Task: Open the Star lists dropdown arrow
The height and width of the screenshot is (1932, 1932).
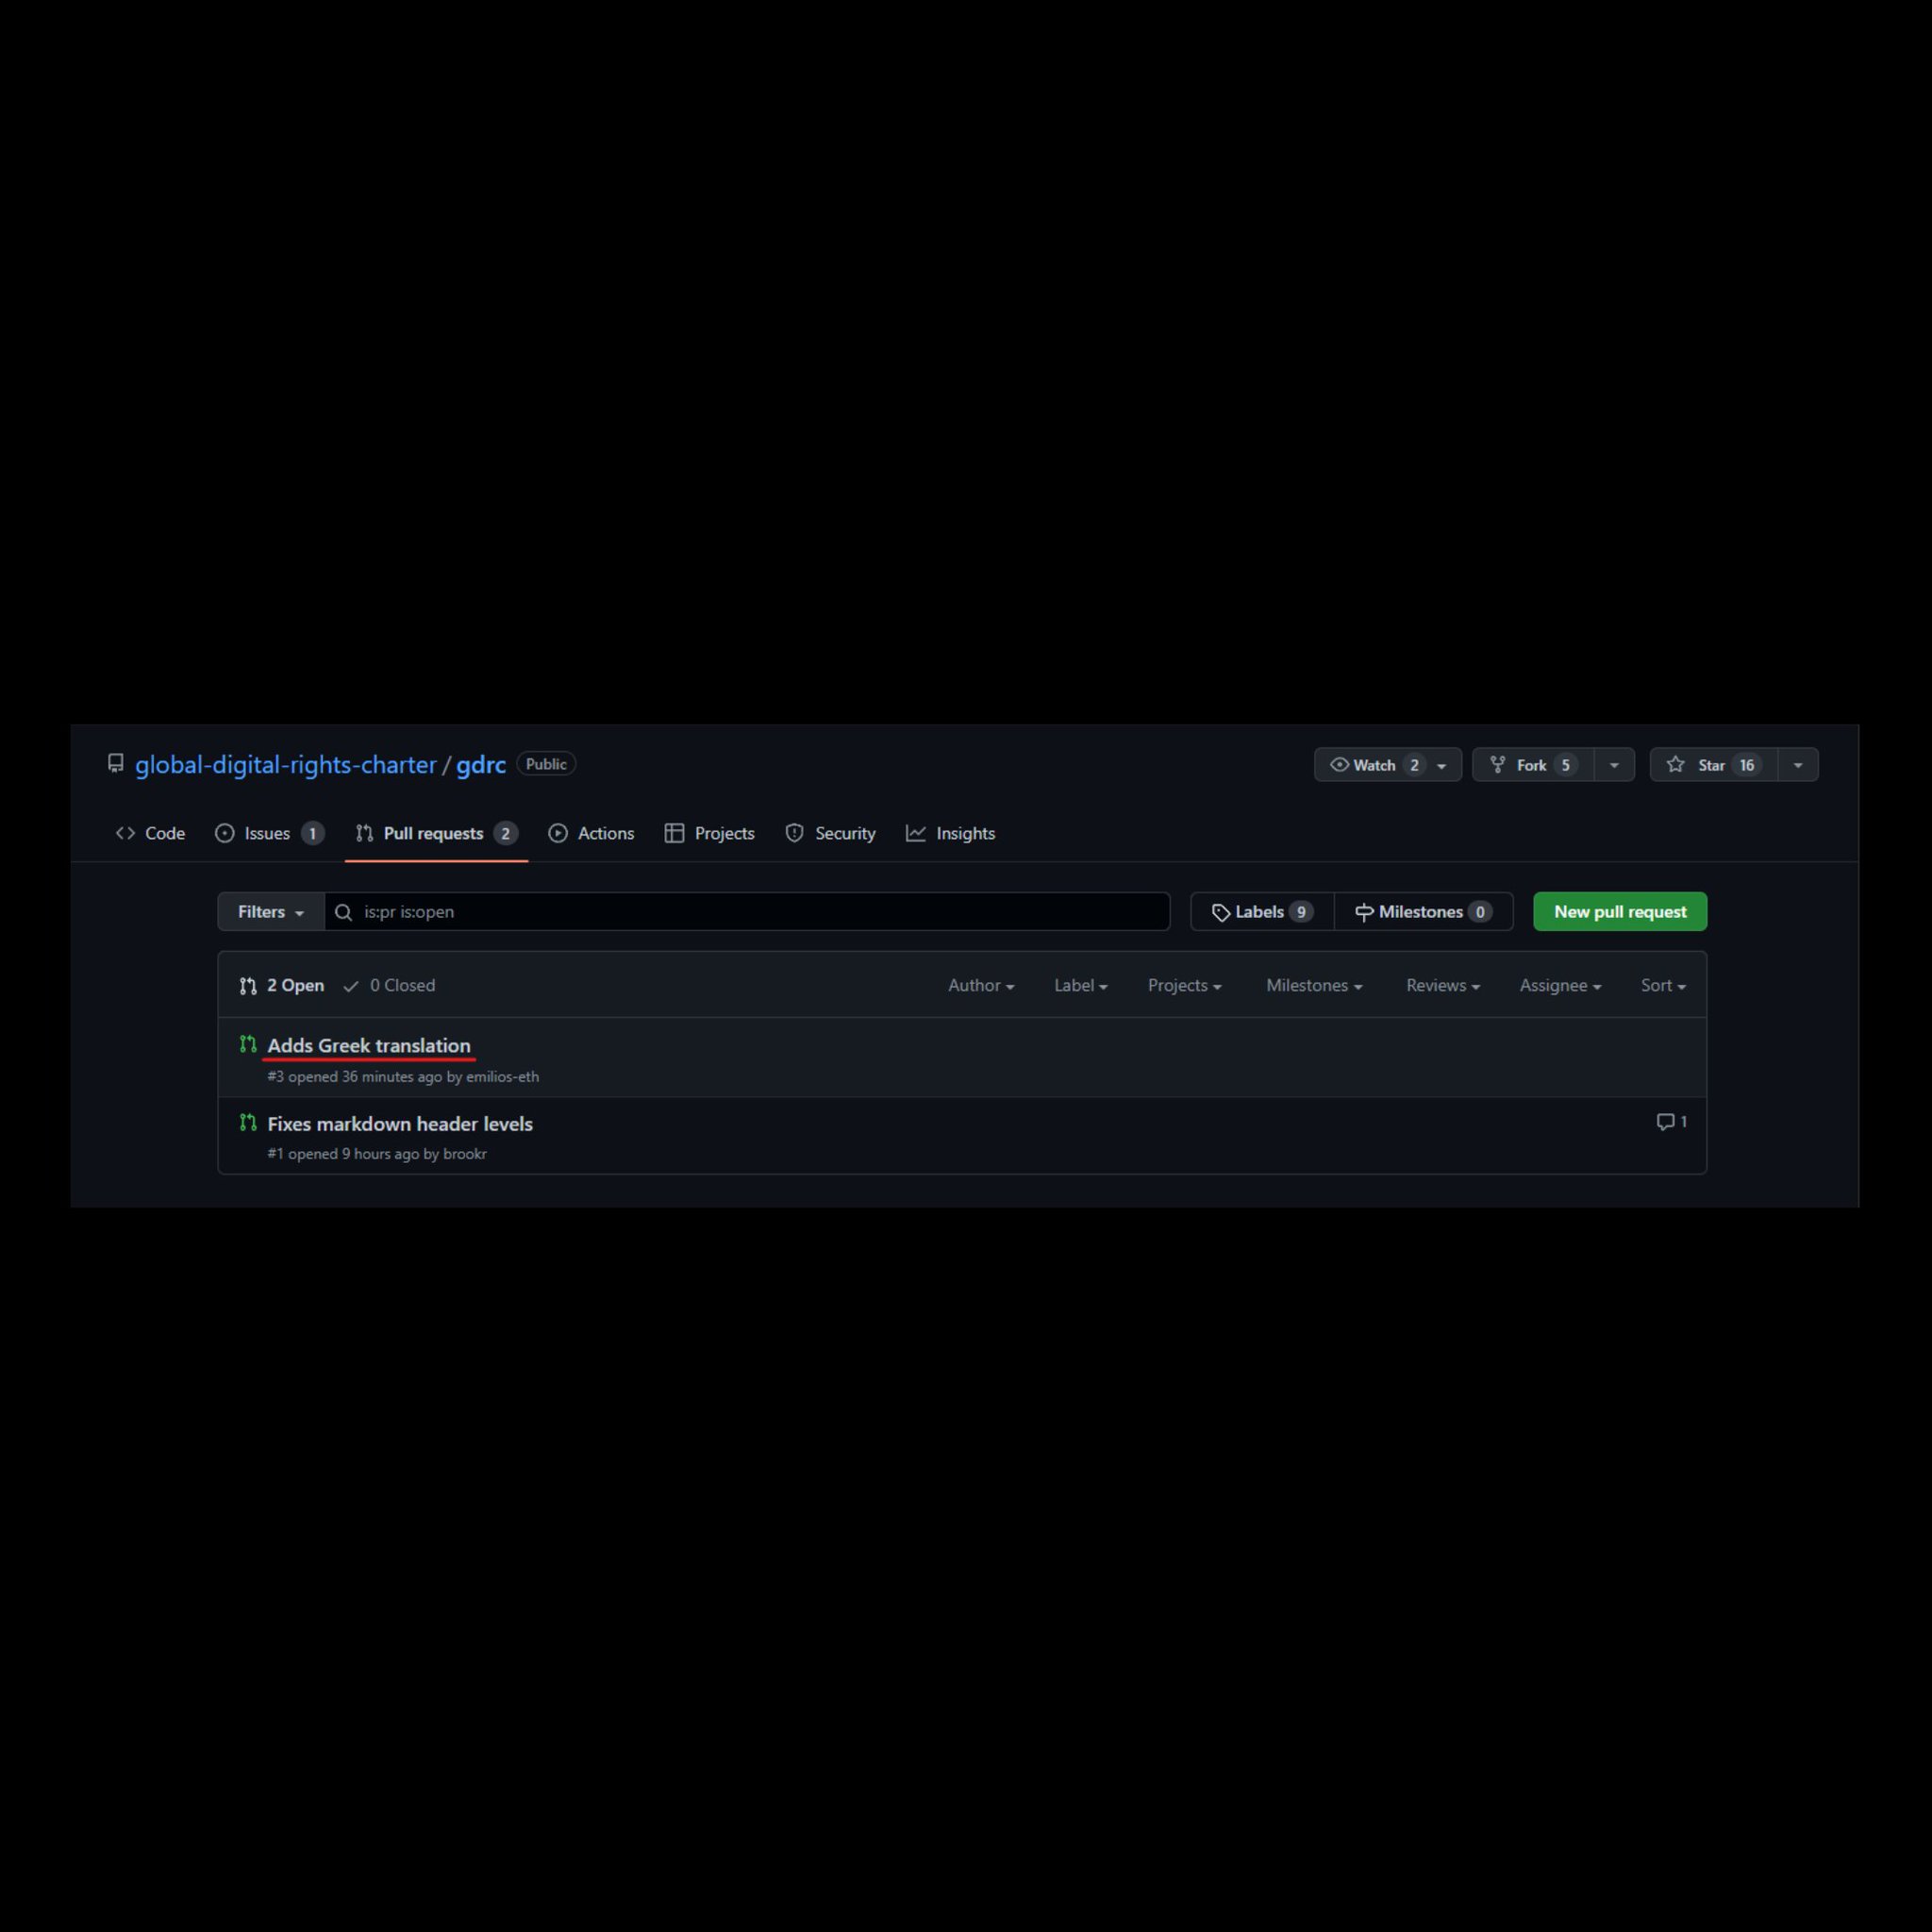Action: click(x=1798, y=765)
